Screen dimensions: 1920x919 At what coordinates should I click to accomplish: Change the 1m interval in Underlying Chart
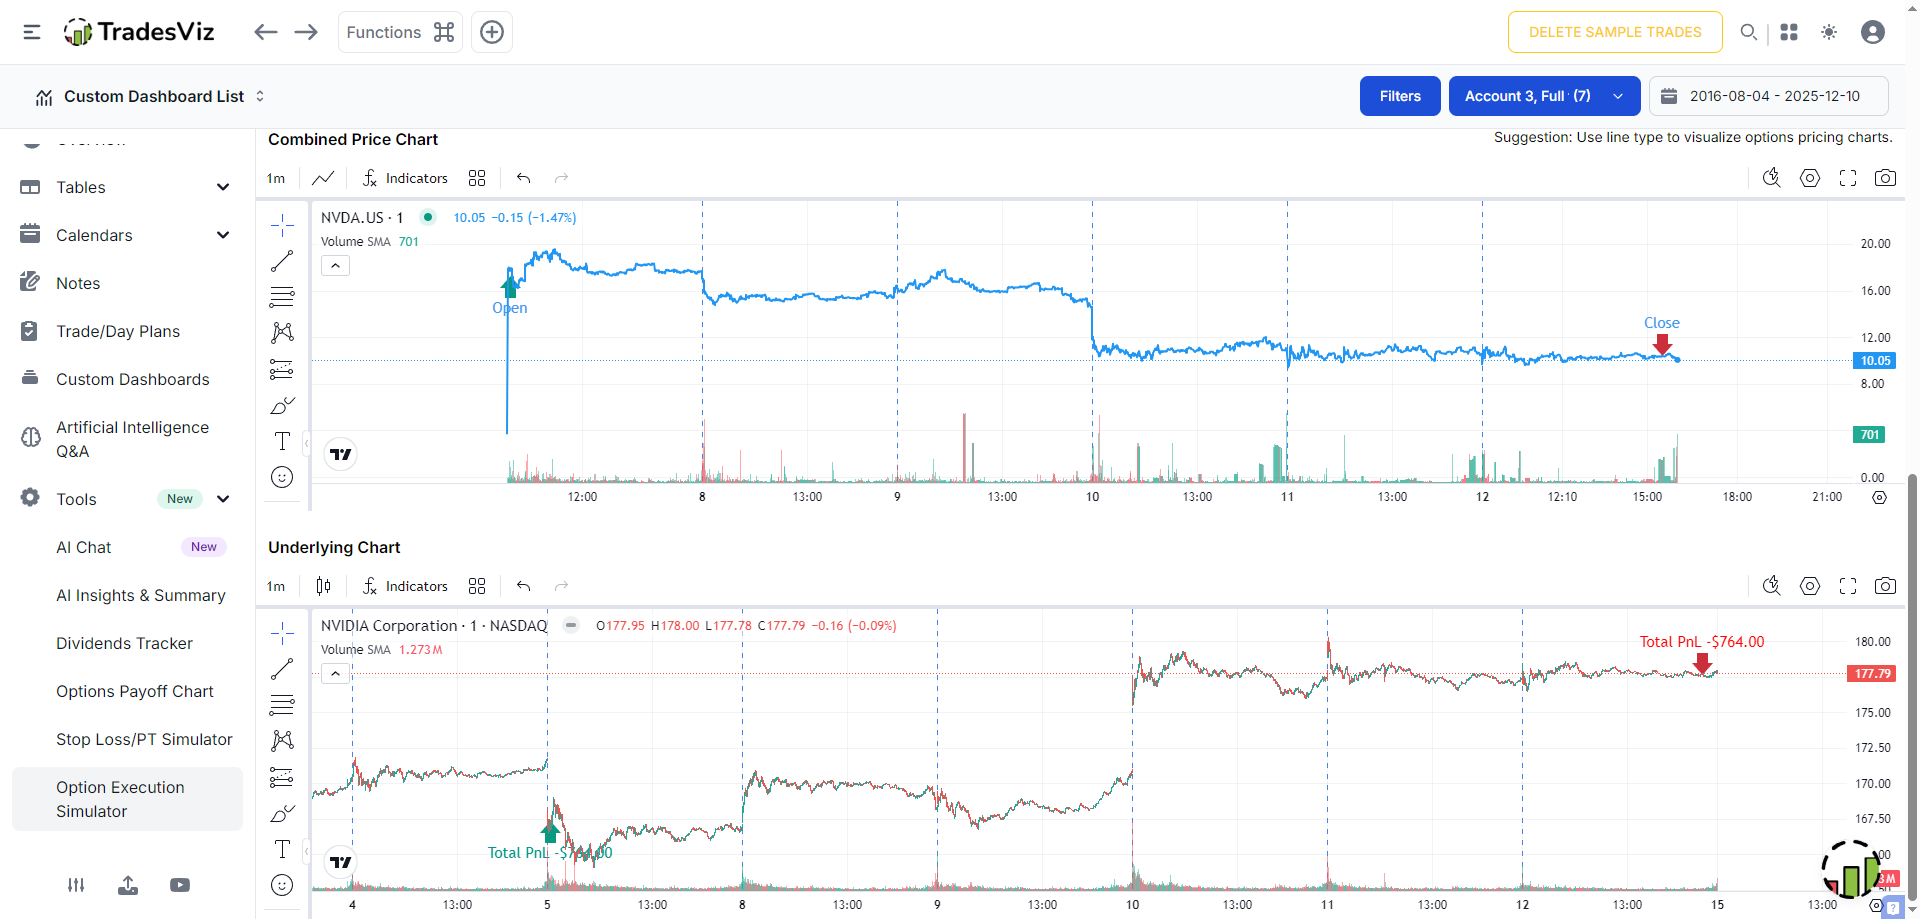tap(276, 586)
